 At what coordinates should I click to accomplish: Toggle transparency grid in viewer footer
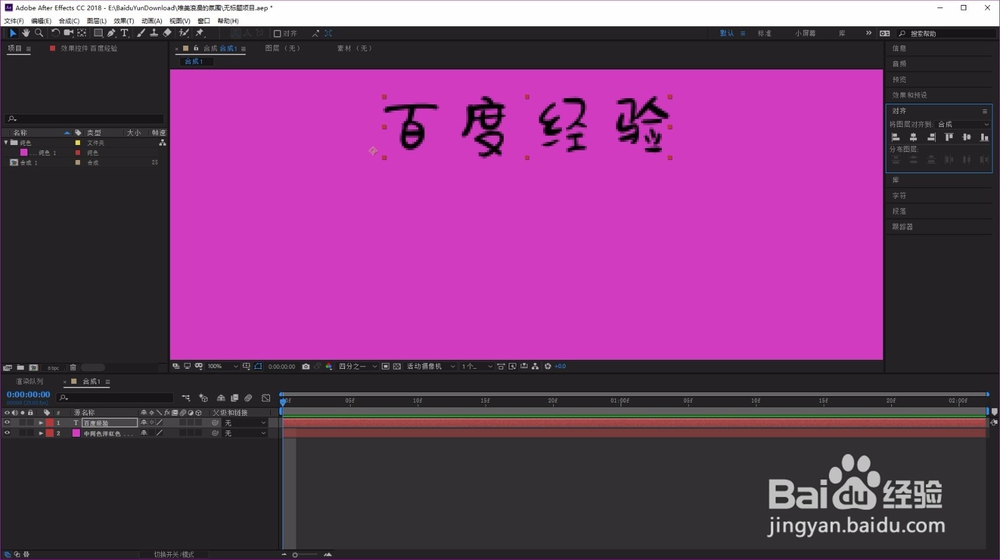pyautogui.click(x=397, y=366)
